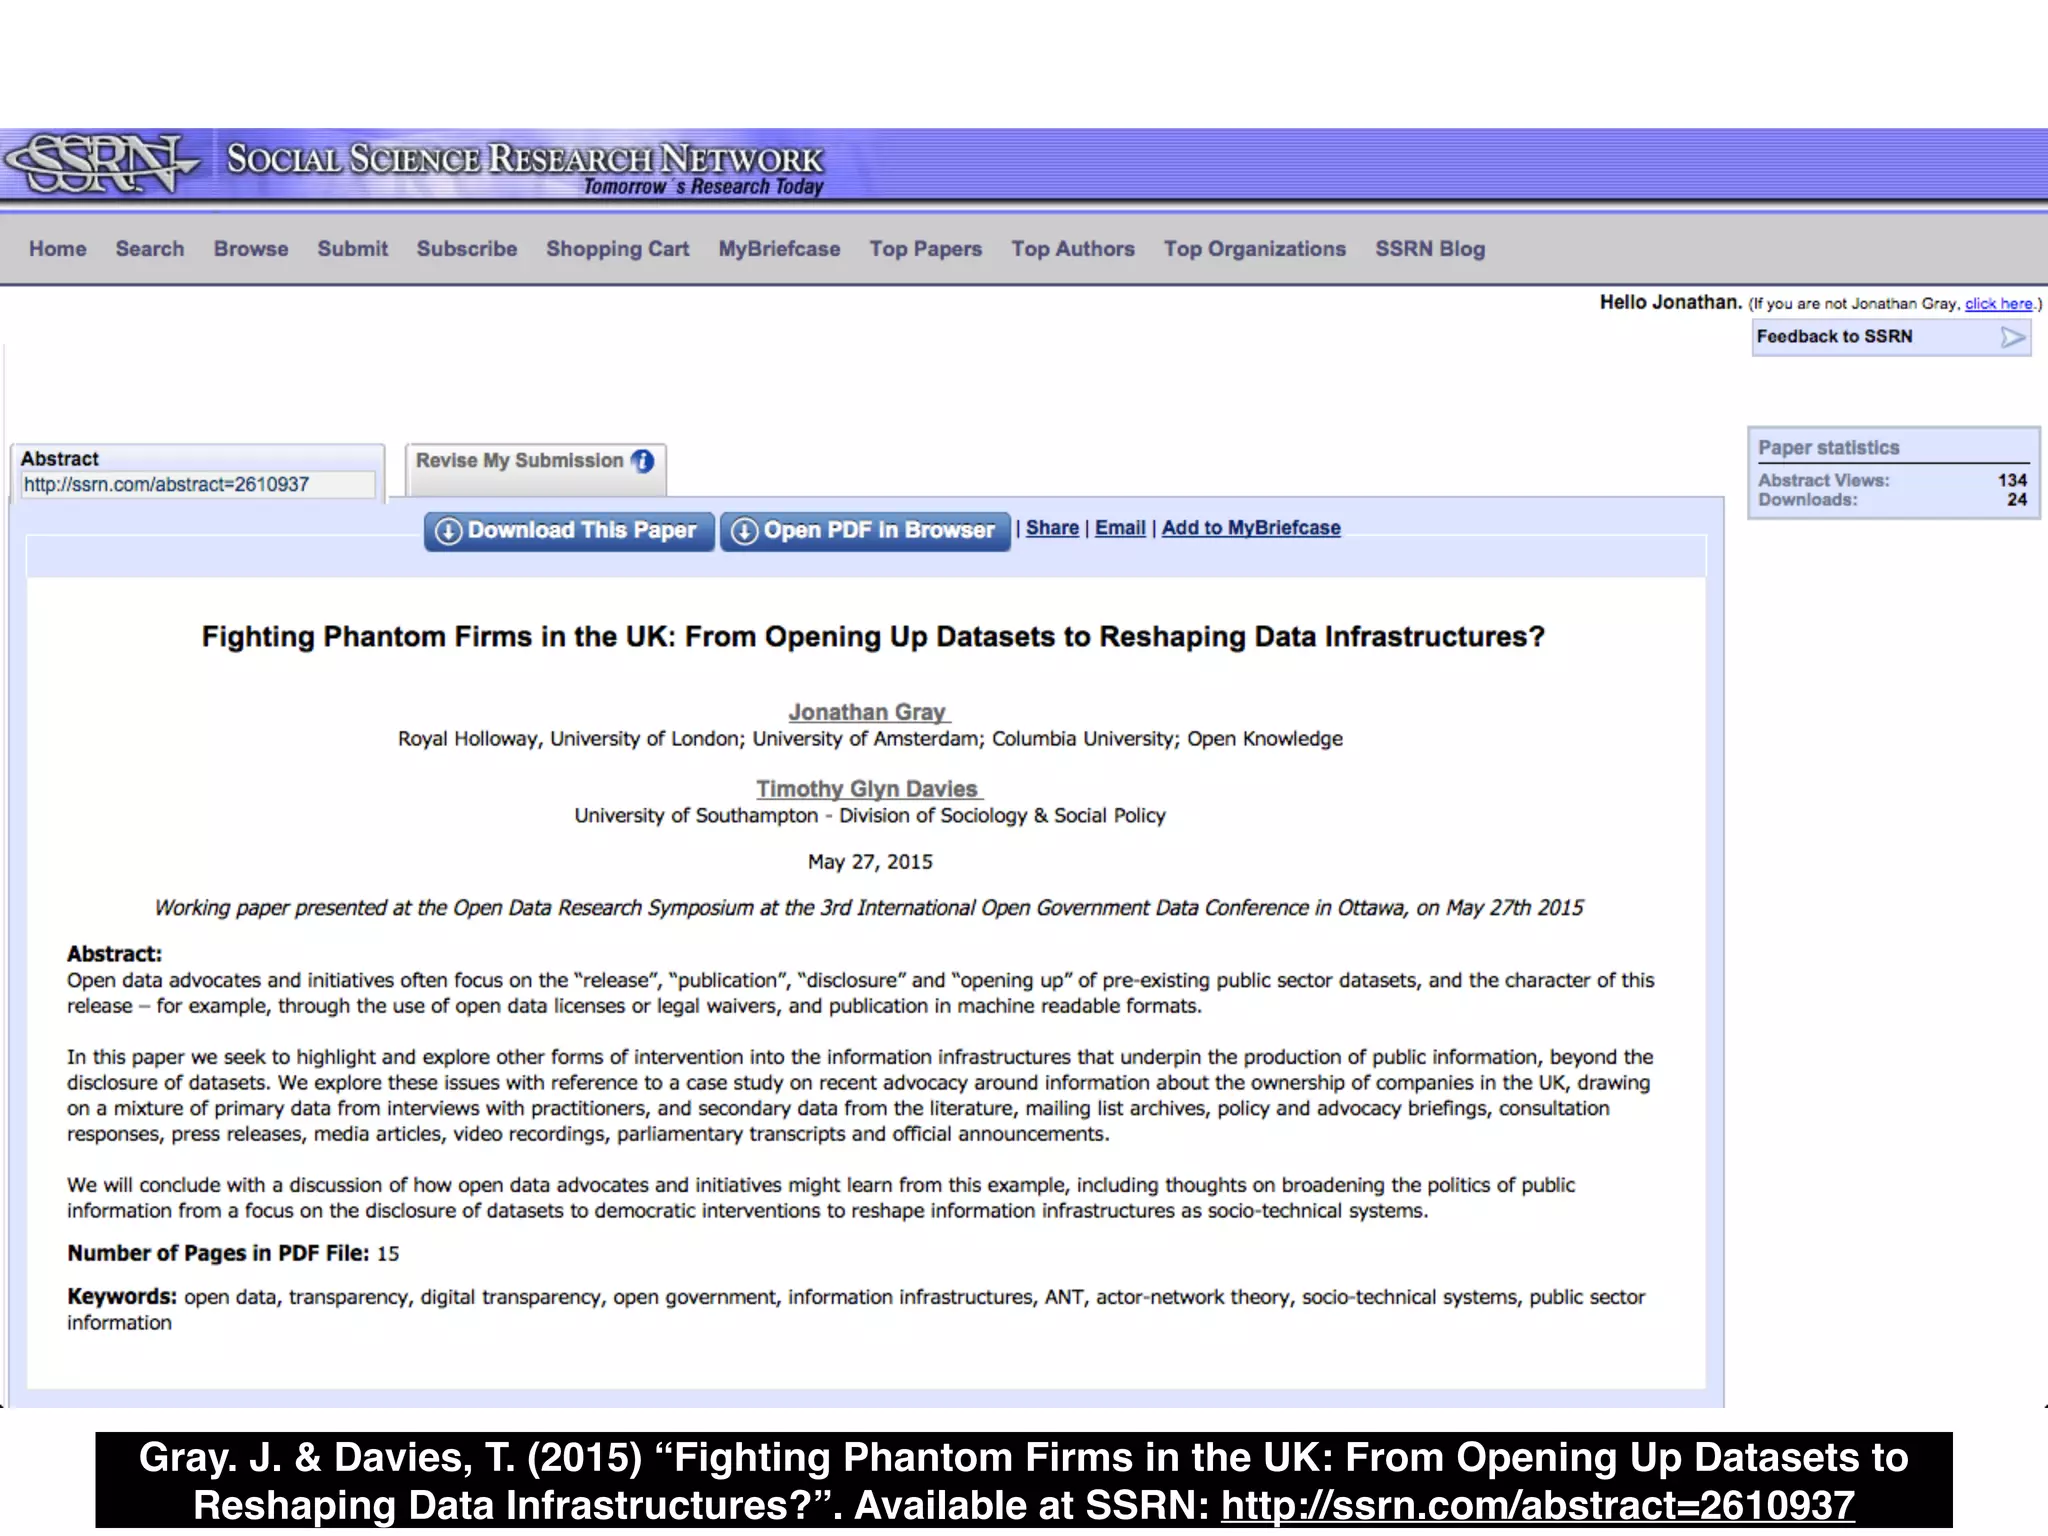Go to Top Papers in navigation
2048x1536 pixels.
(x=925, y=249)
